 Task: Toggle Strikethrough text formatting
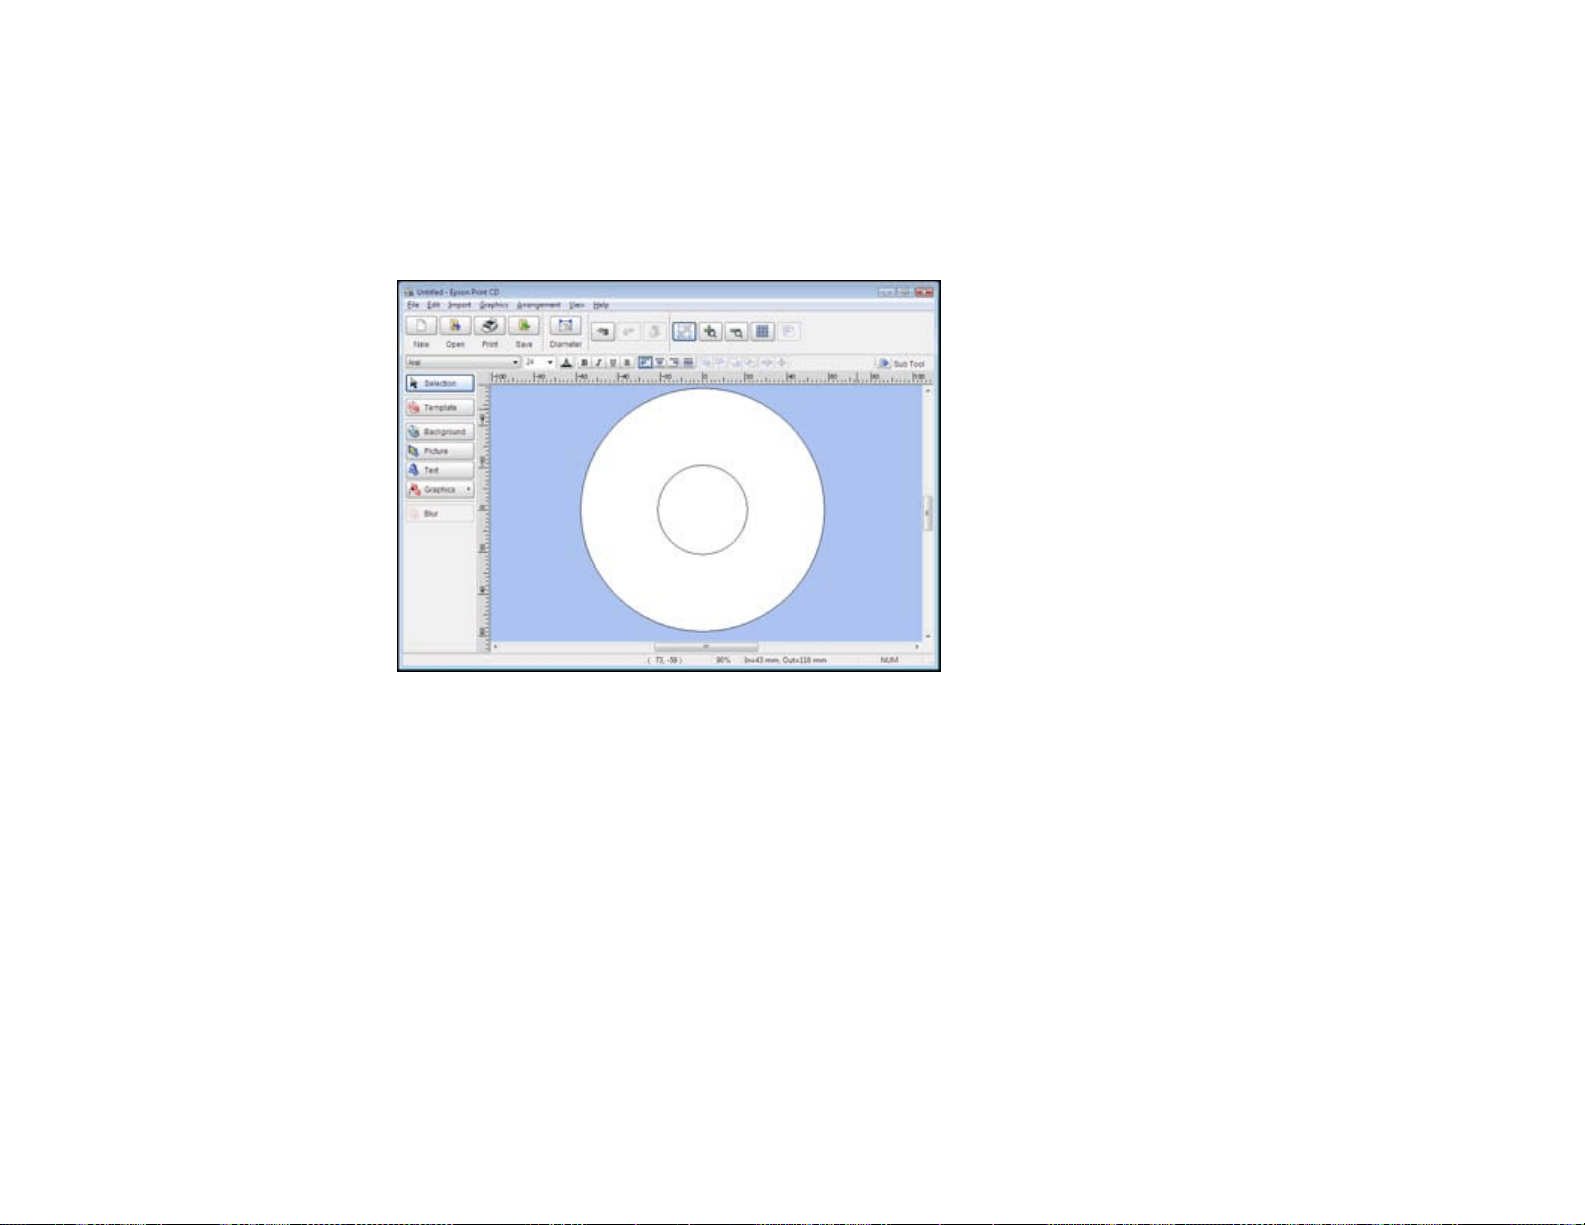pos(626,362)
